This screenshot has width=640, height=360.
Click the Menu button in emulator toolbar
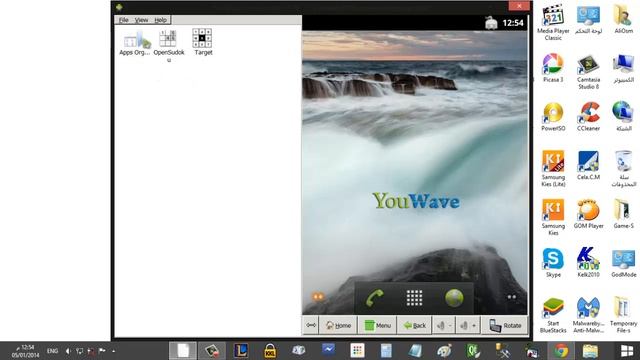(377, 325)
